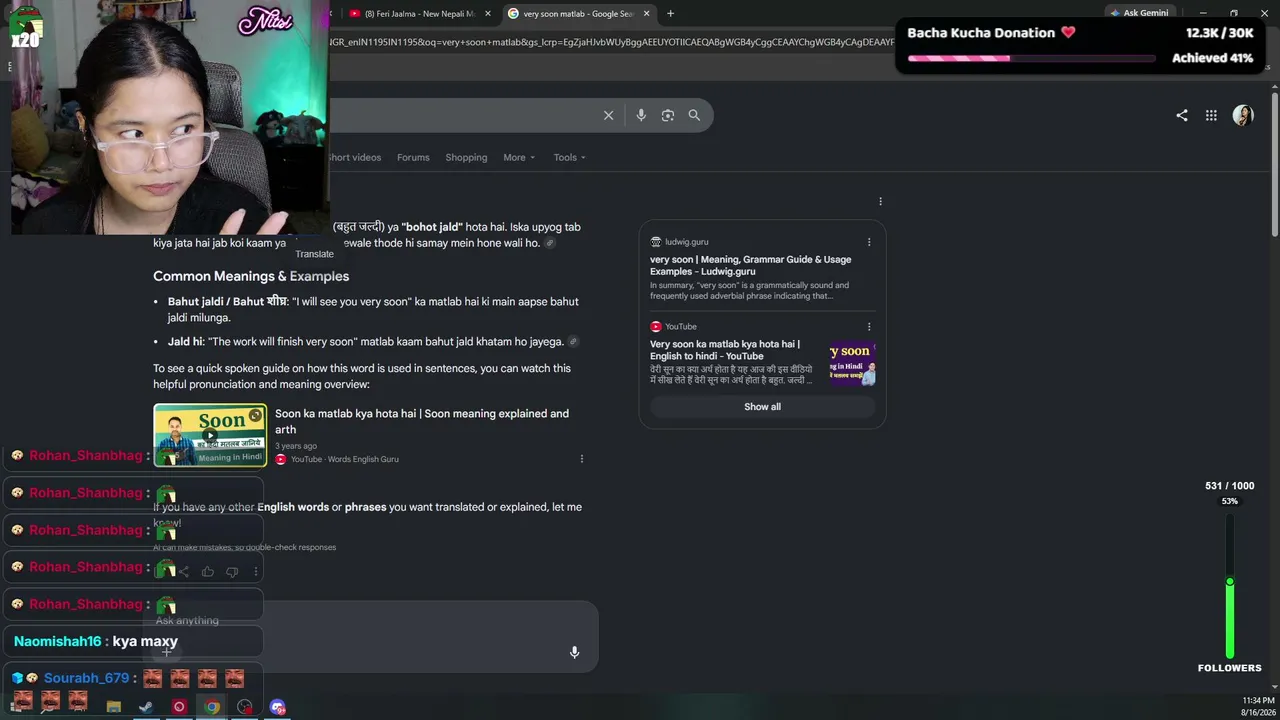Image resolution: width=1280 pixels, height=720 pixels.
Task: Expand the More search filters dropdown
Action: pos(519,157)
